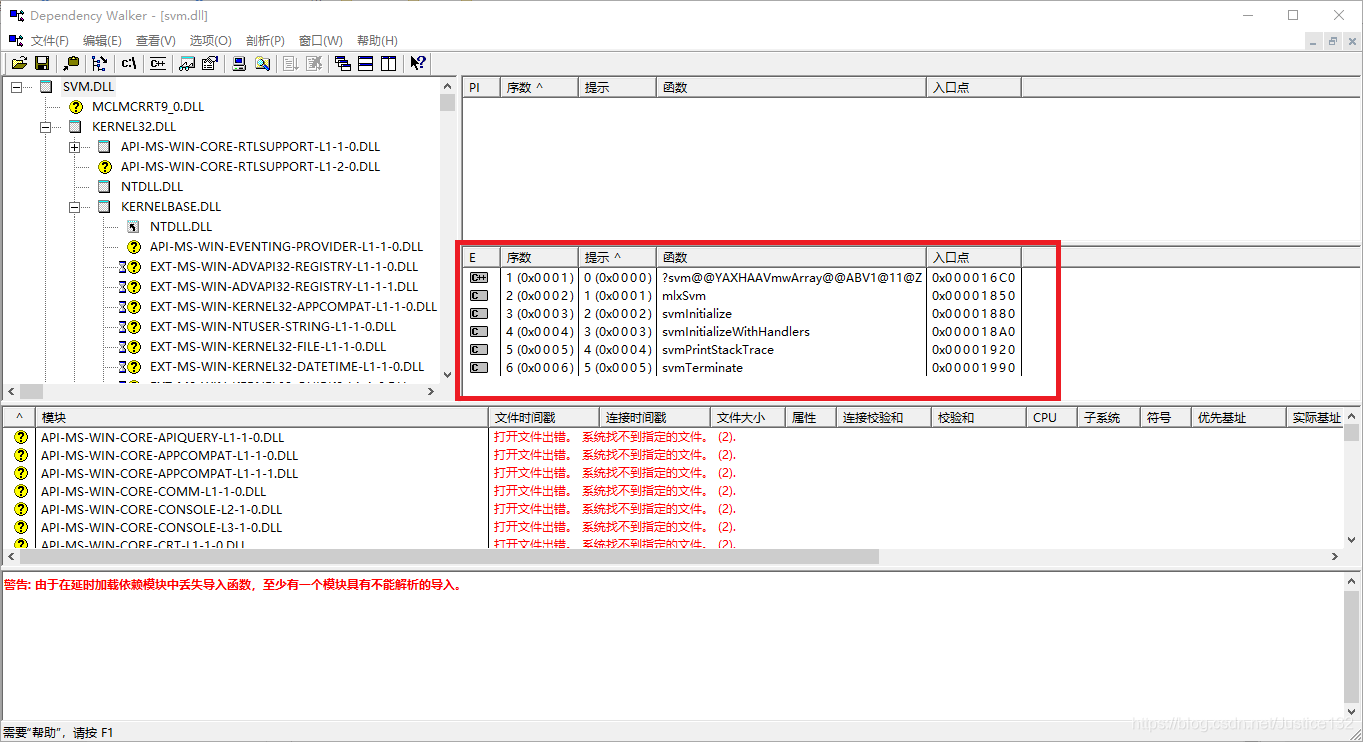Click the view module in external viewer icon
The height and width of the screenshot is (742, 1363).
(187, 63)
